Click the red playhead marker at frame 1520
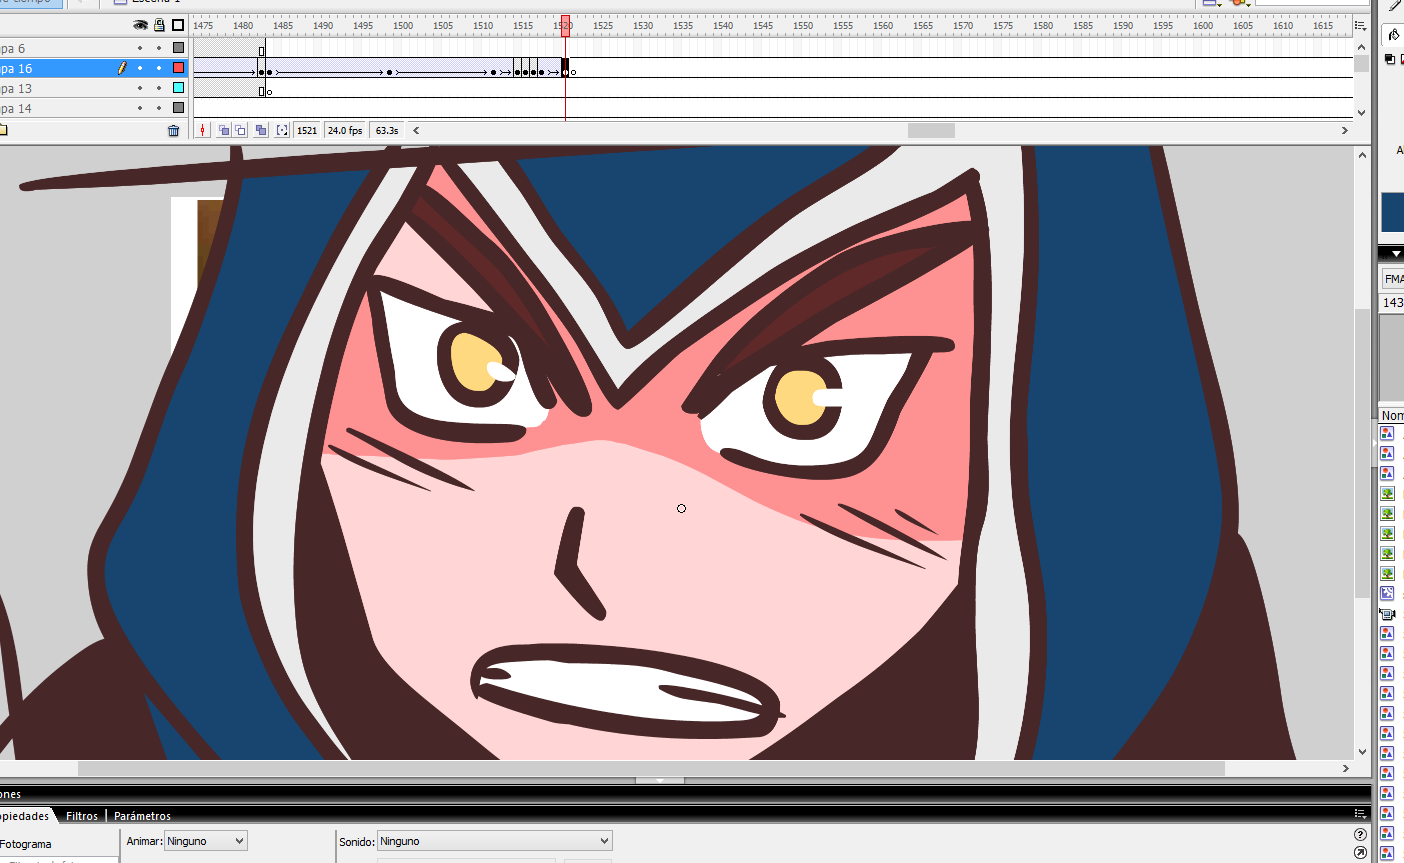1404x863 pixels. coord(565,26)
